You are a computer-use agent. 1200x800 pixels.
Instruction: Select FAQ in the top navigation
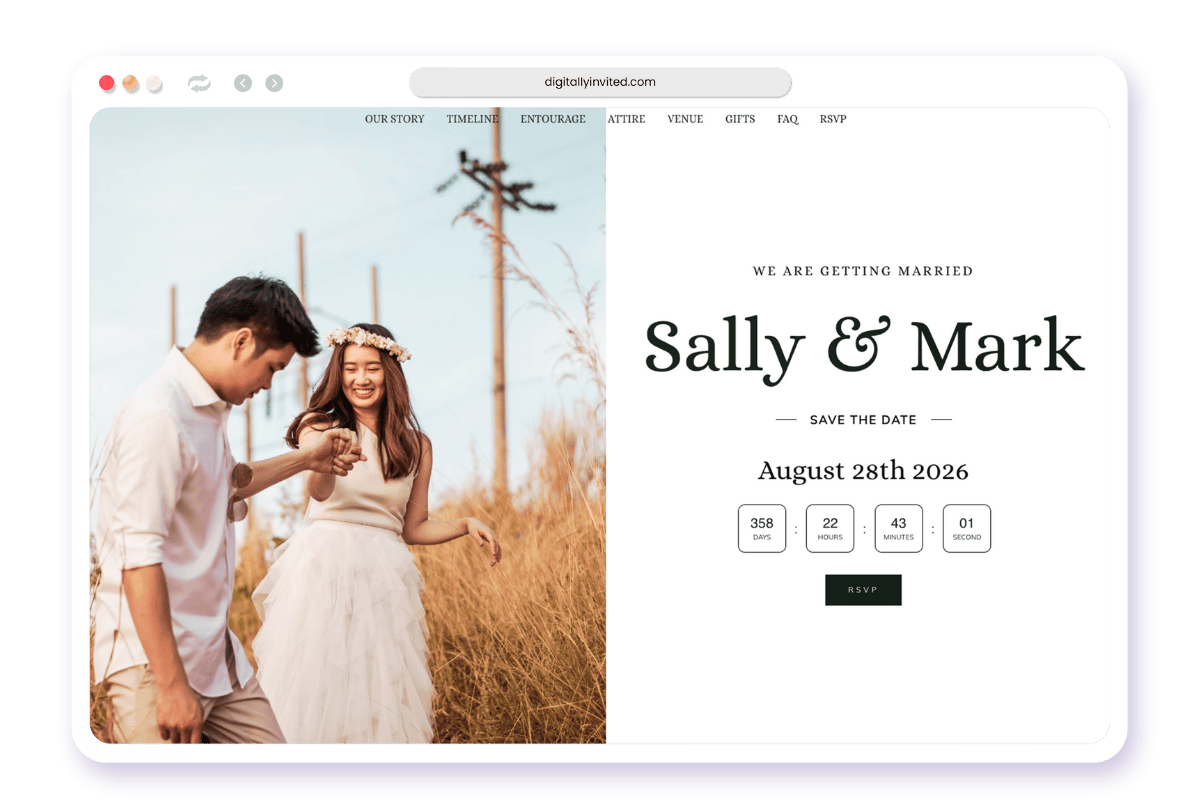pyautogui.click(x=787, y=119)
